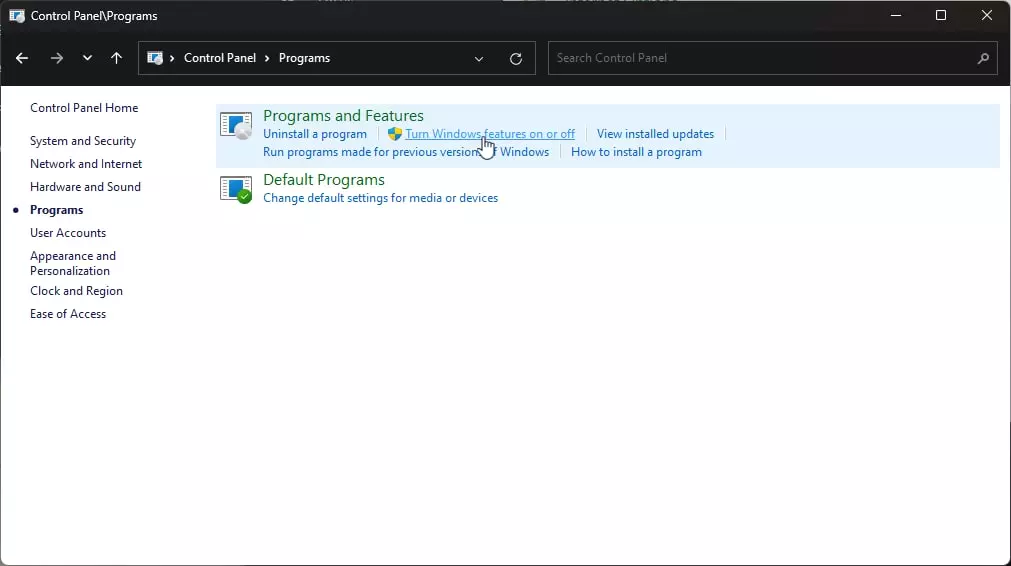Click How to install a program
The width and height of the screenshot is (1011, 566).
click(x=636, y=152)
